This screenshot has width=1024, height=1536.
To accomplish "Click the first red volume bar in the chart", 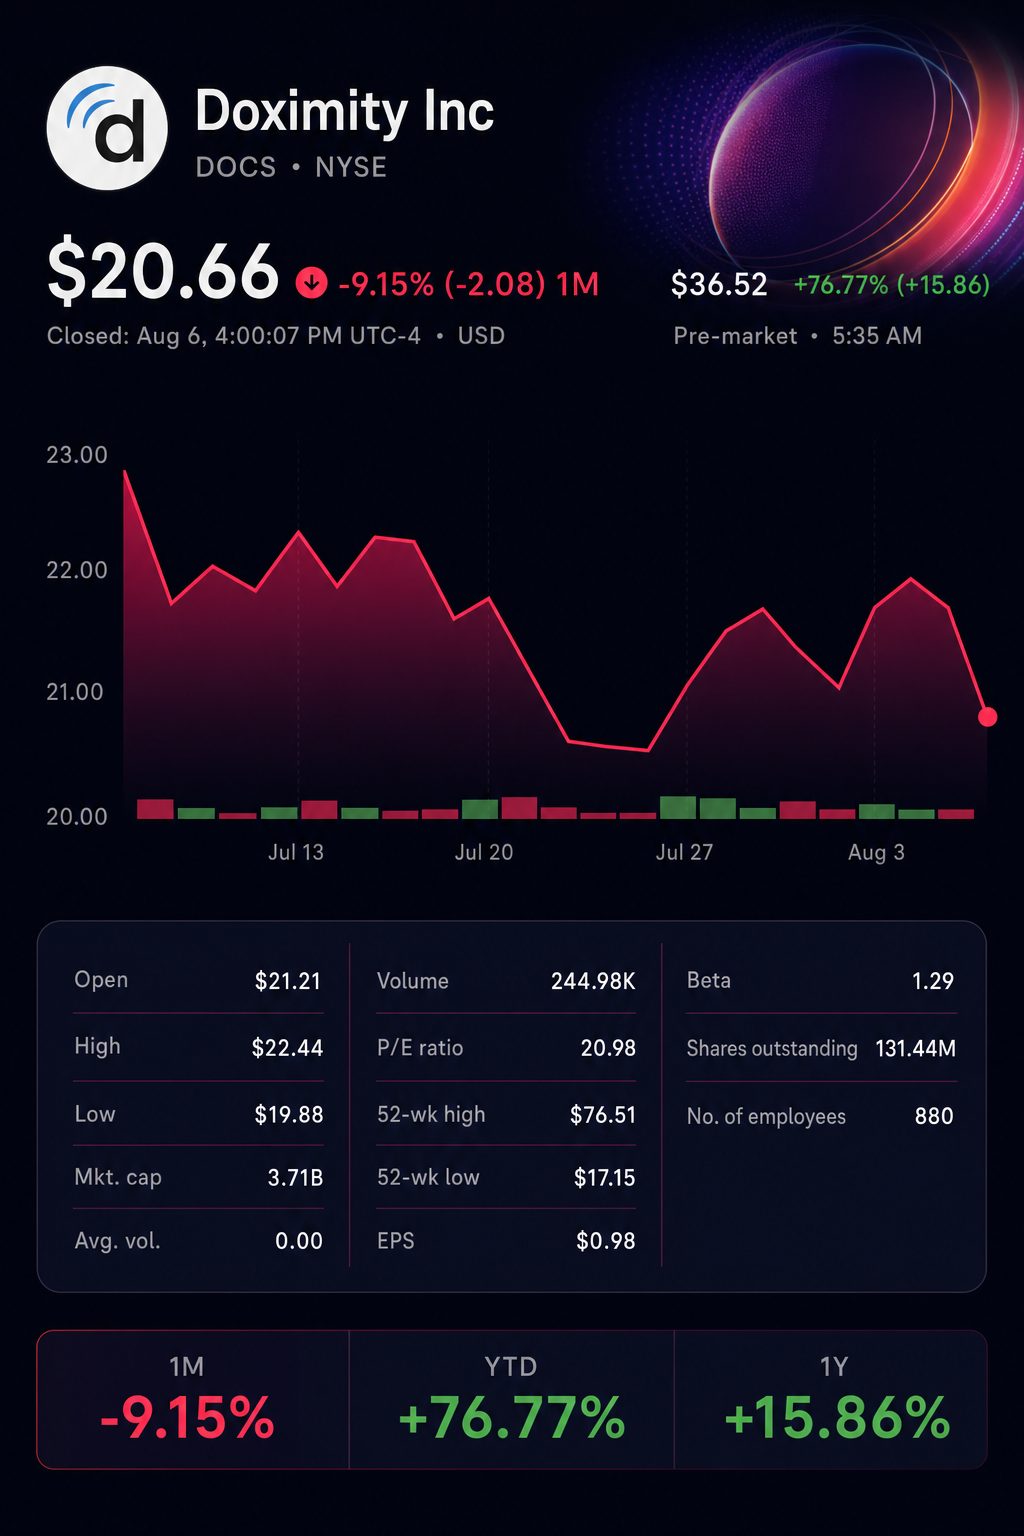I will 155,809.
